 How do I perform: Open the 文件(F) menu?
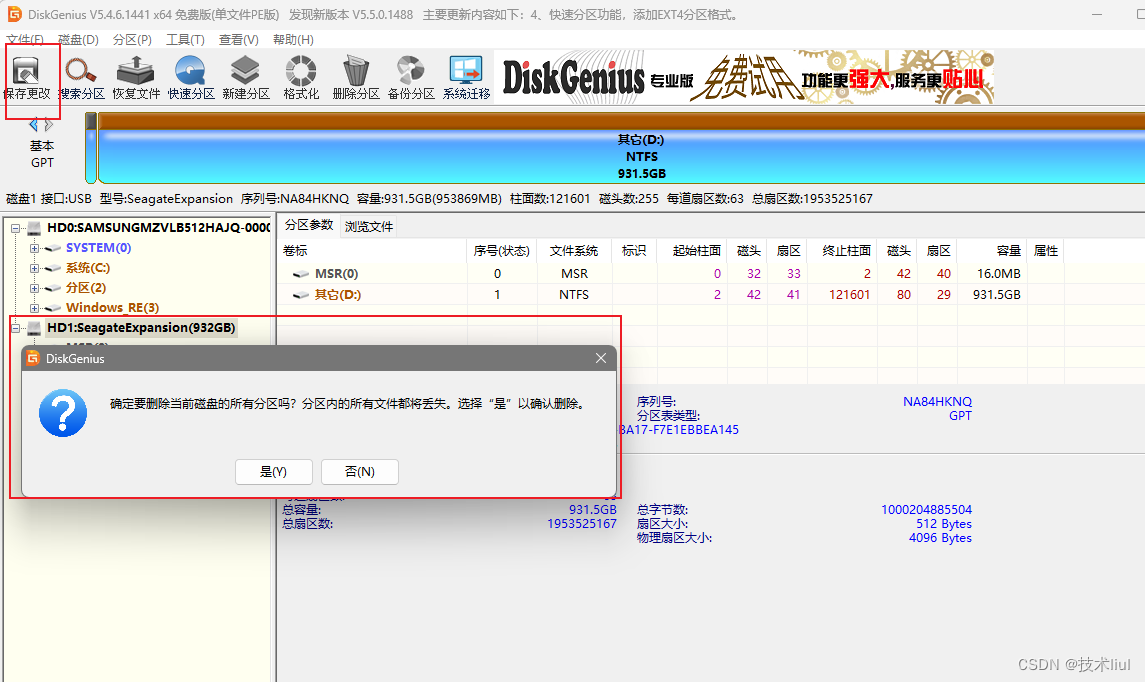coord(25,39)
